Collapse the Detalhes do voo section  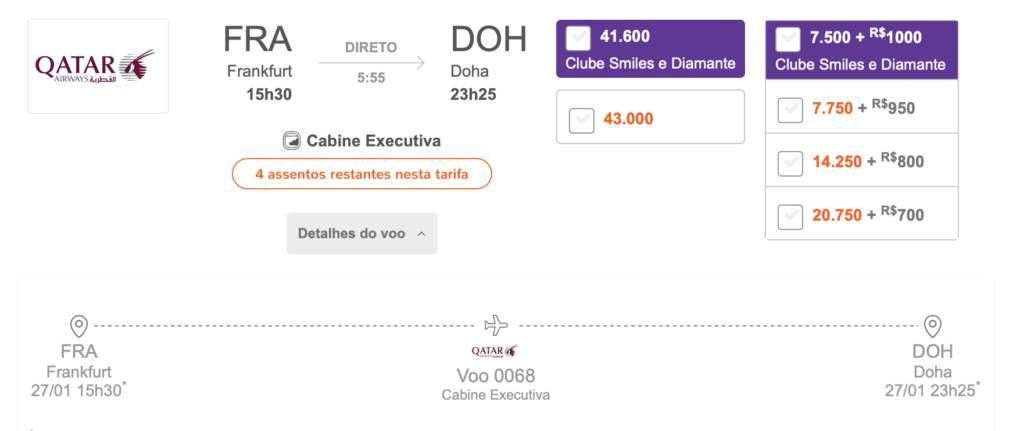[362, 233]
